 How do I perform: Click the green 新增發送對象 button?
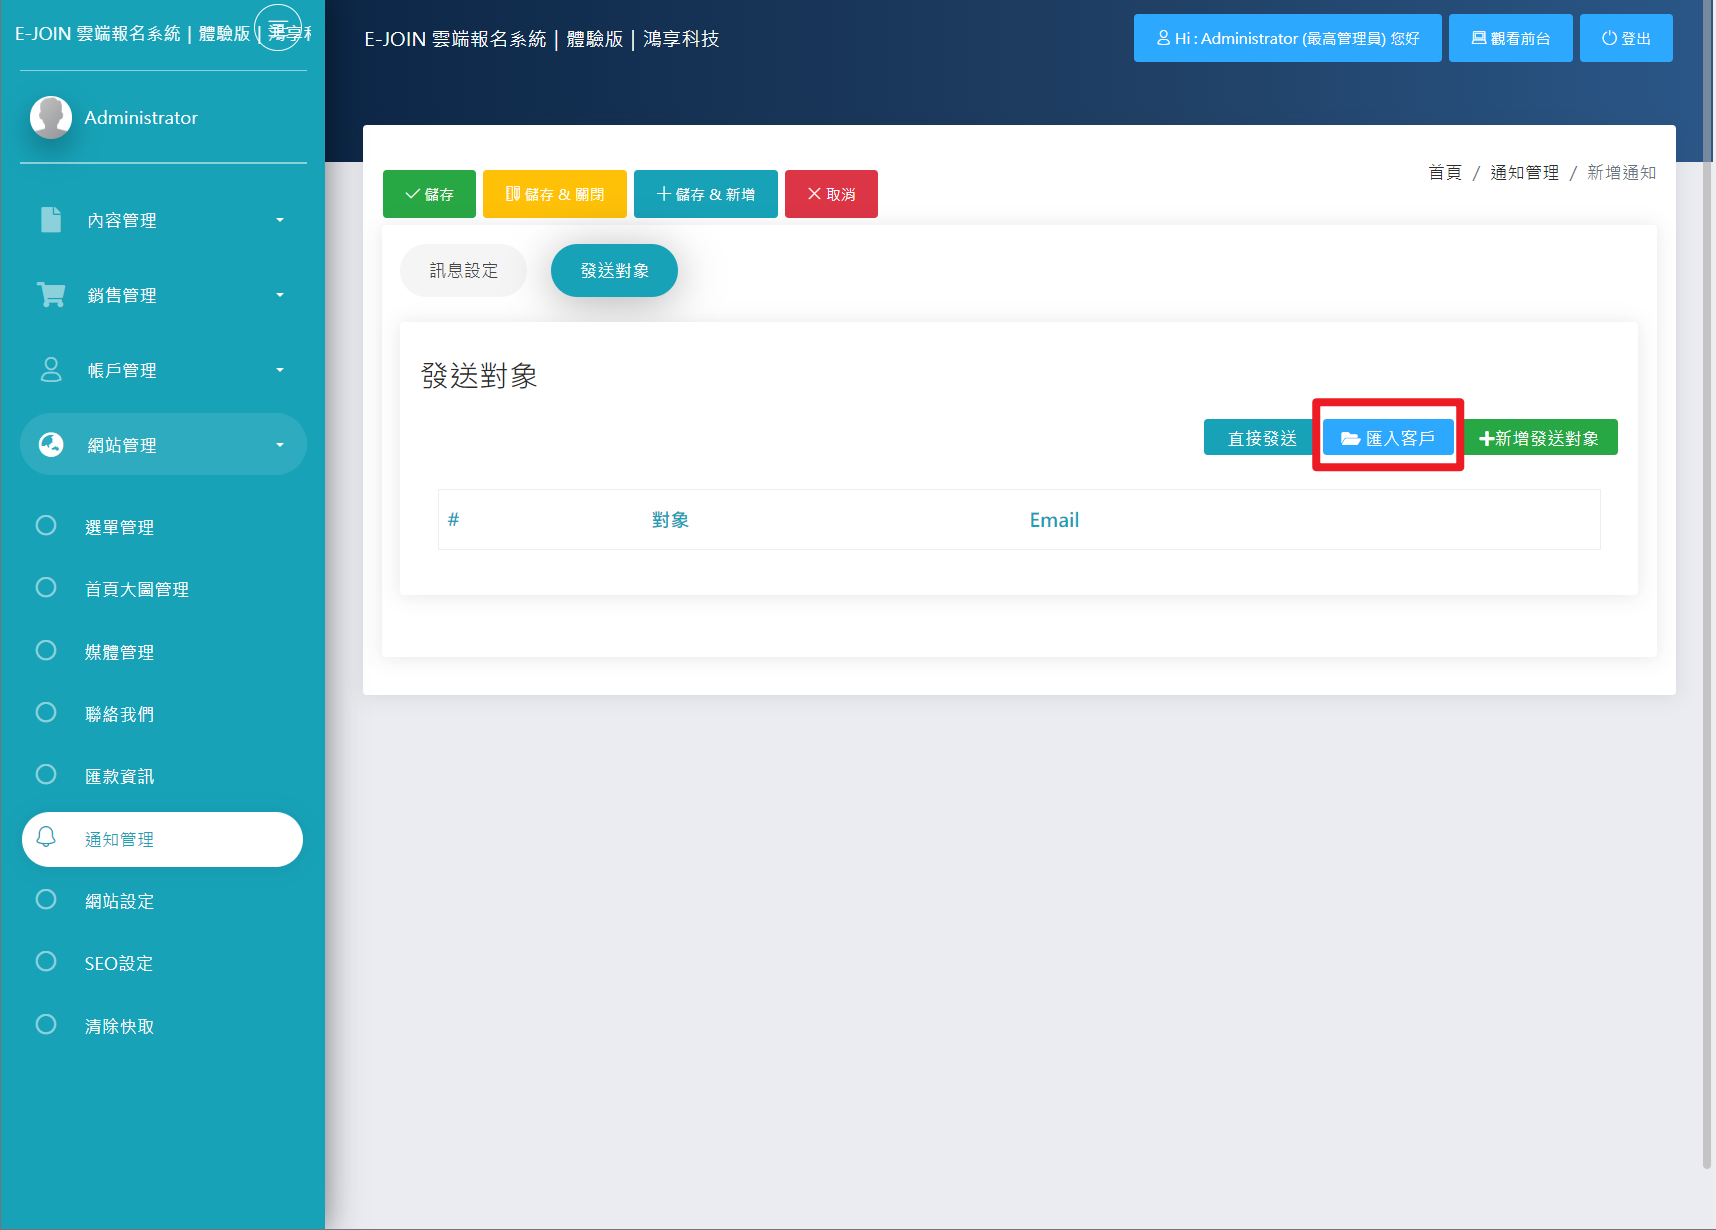pyautogui.click(x=1540, y=438)
